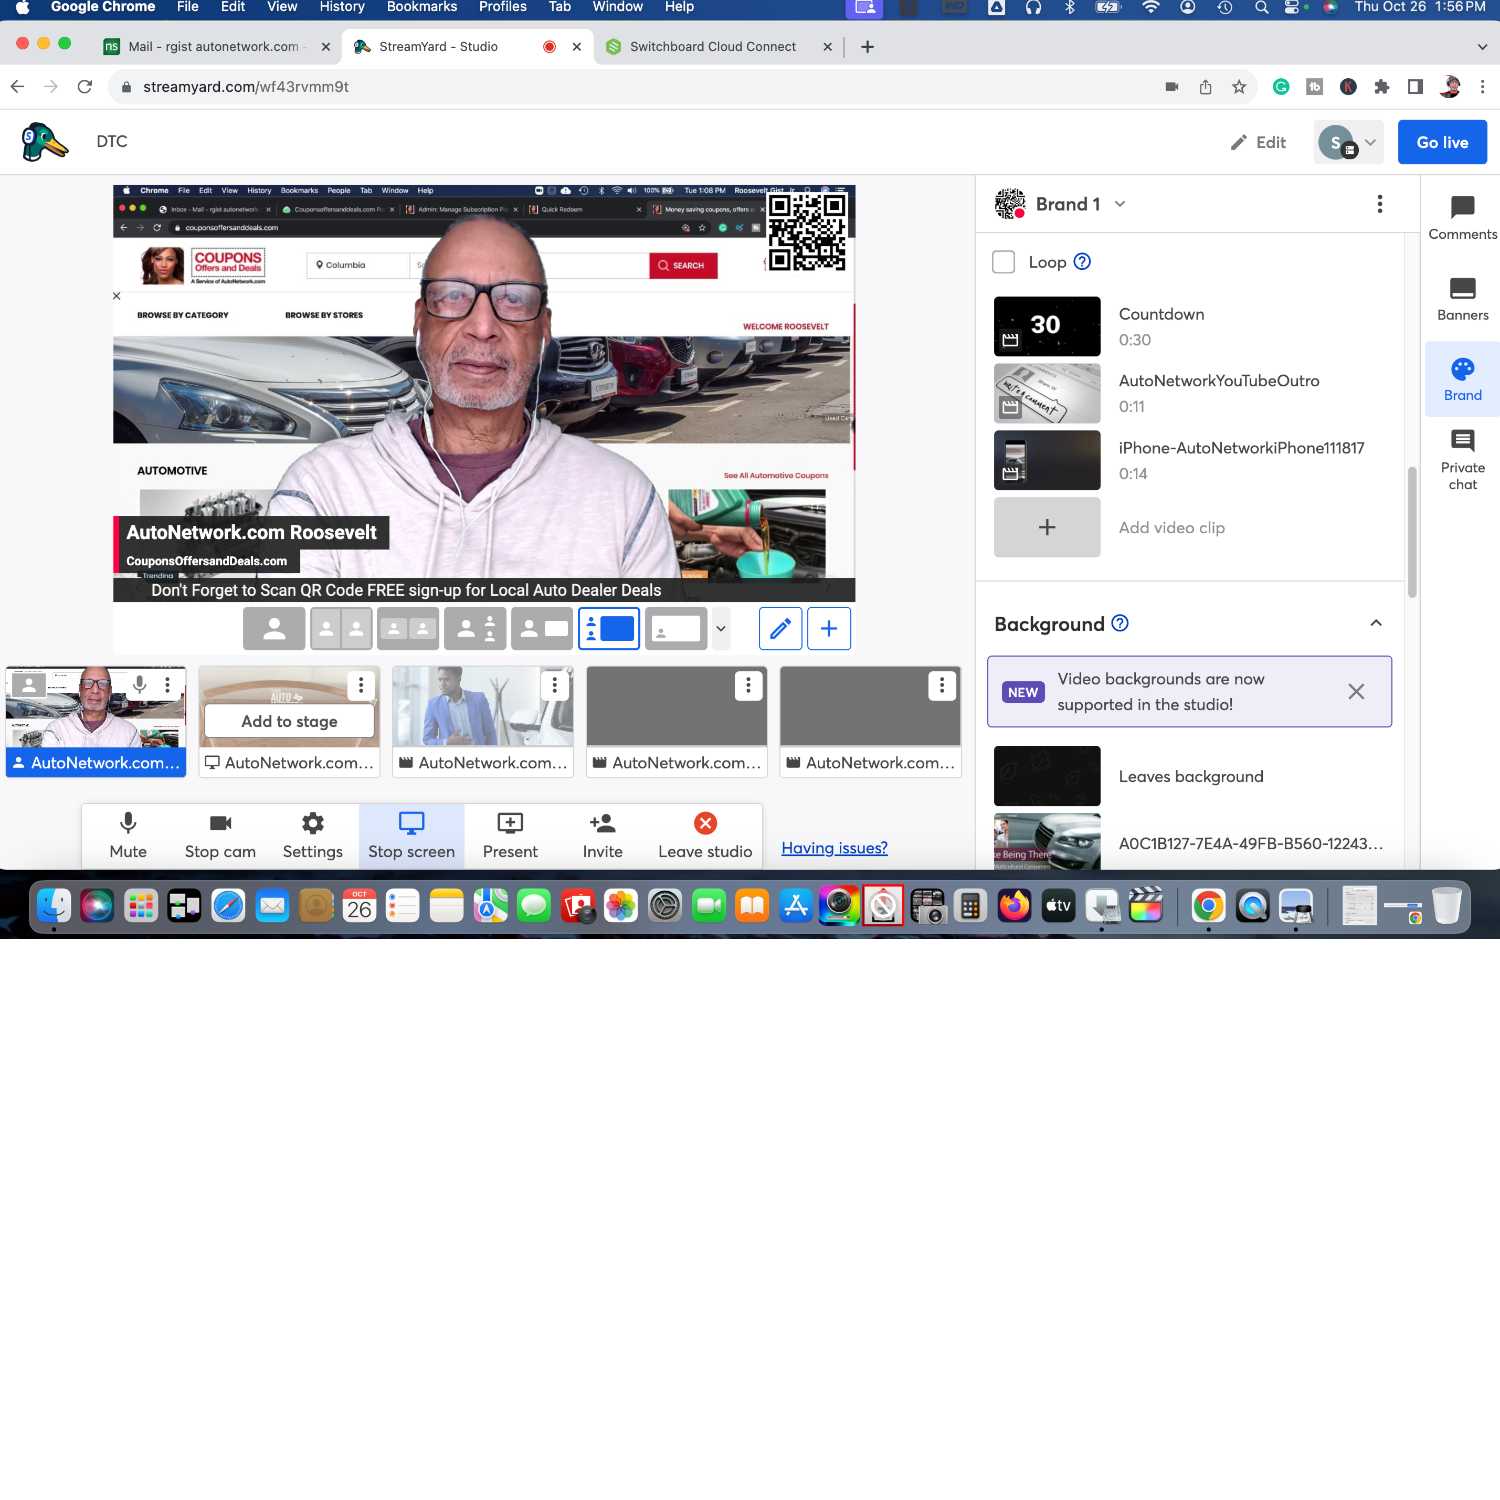Expand more layout options
This screenshot has height=1500, width=1500.
pyautogui.click(x=721, y=629)
